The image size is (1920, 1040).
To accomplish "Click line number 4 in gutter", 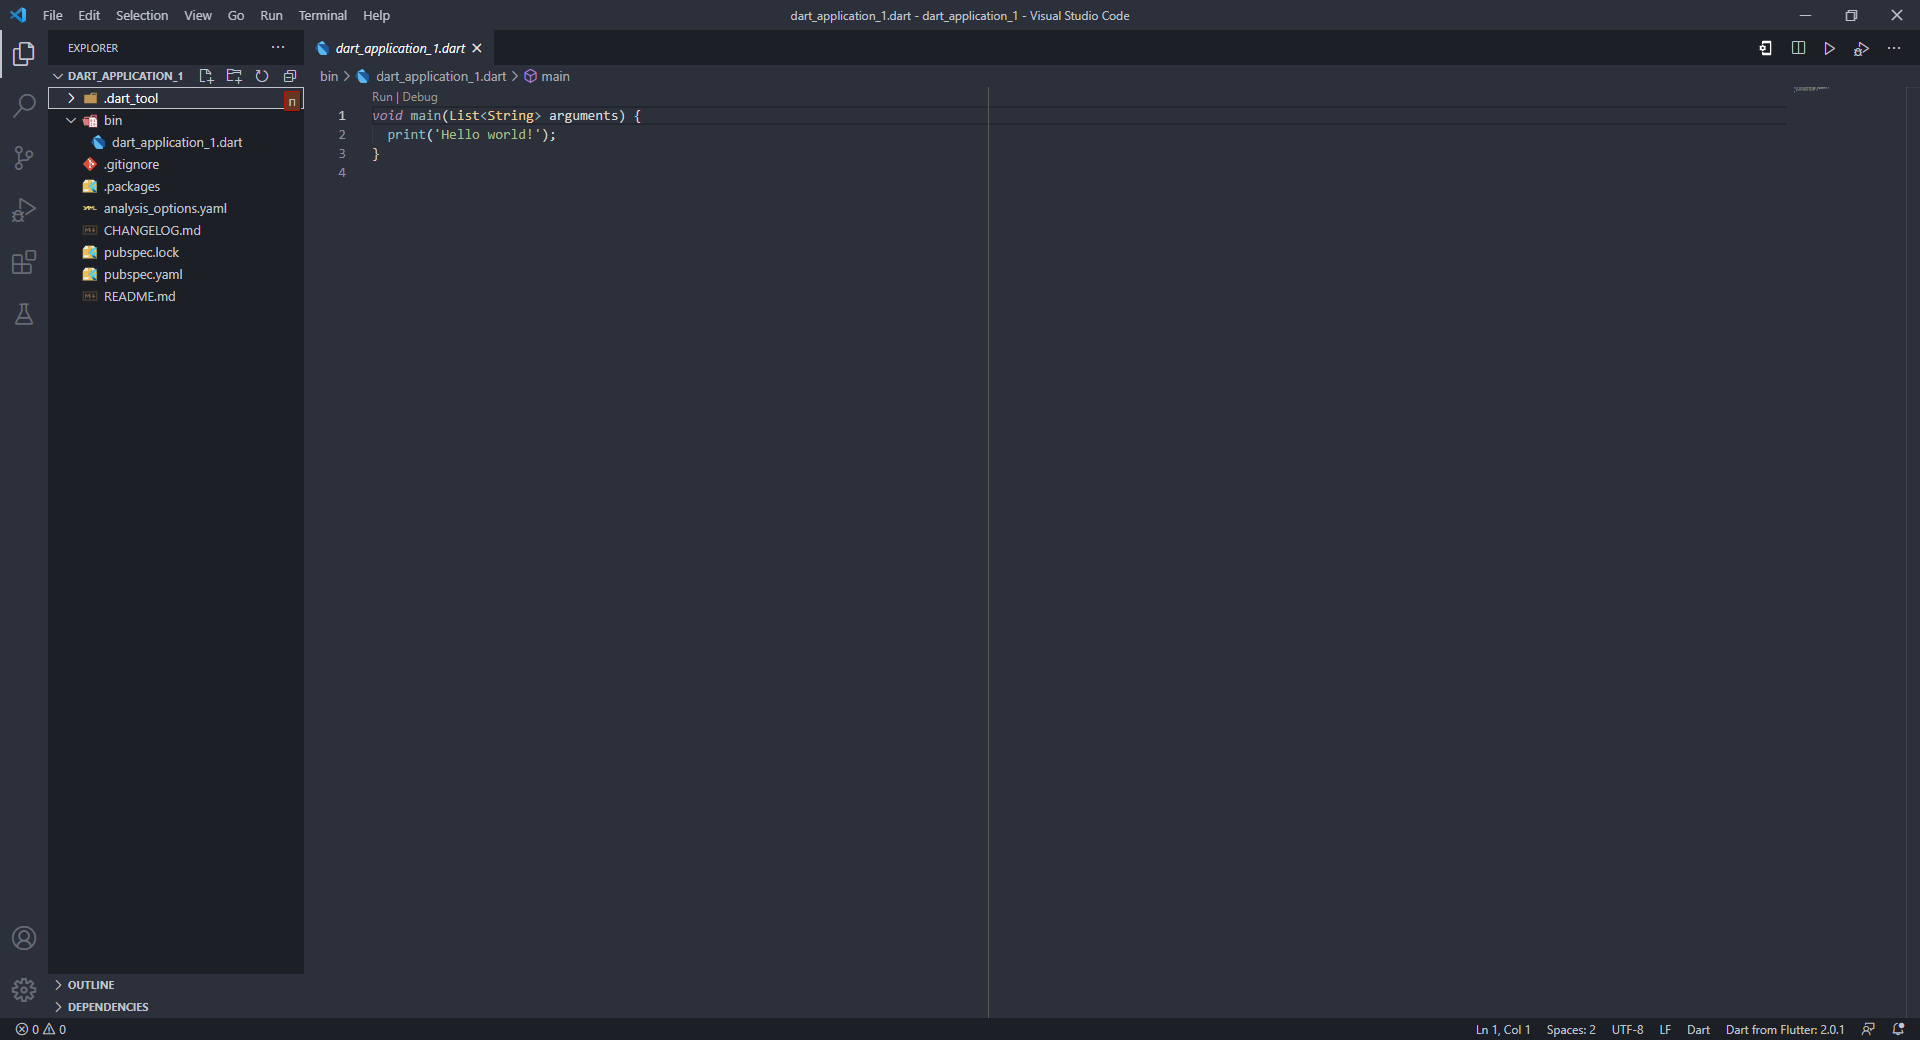I will (342, 173).
